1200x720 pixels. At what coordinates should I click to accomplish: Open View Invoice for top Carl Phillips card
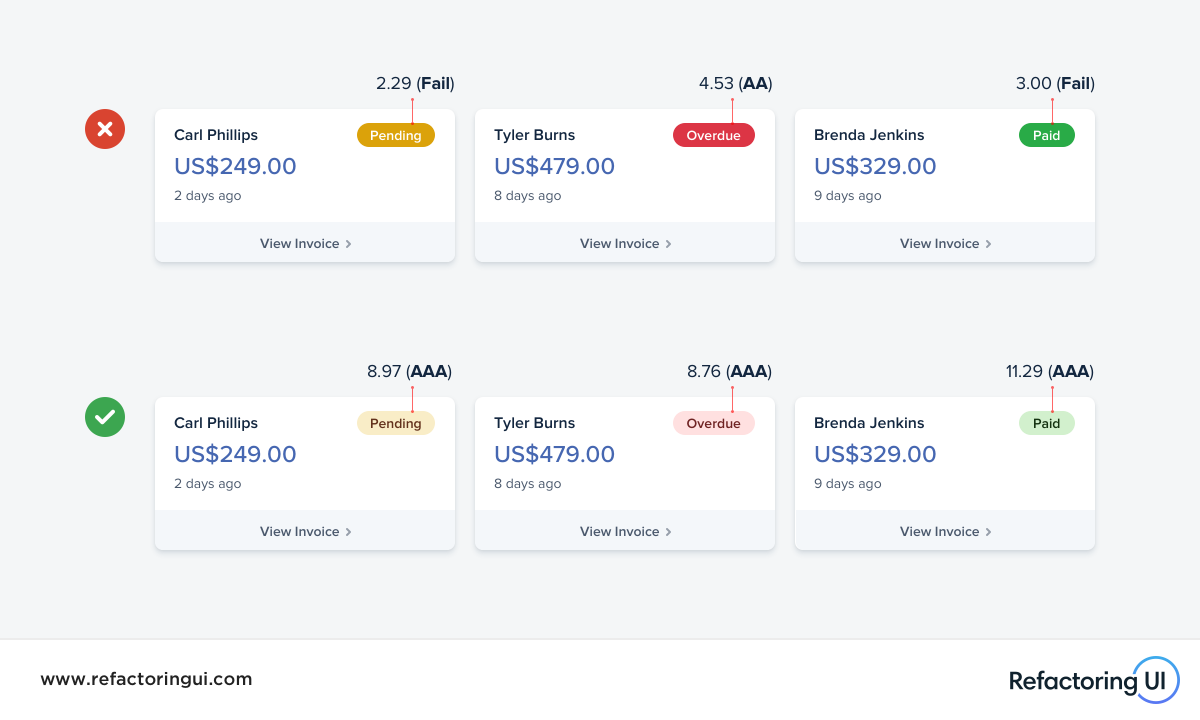coord(305,243)
